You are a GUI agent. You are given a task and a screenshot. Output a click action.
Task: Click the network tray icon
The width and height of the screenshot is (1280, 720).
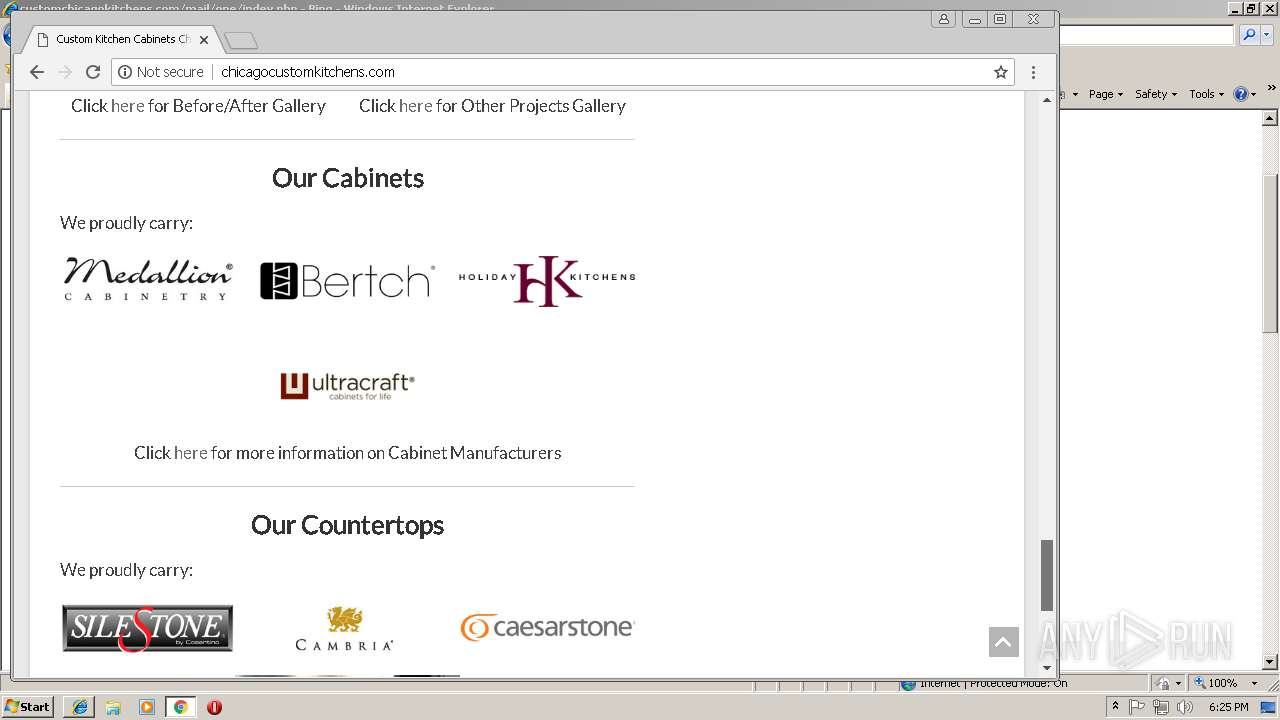(x=1161, y=707)
